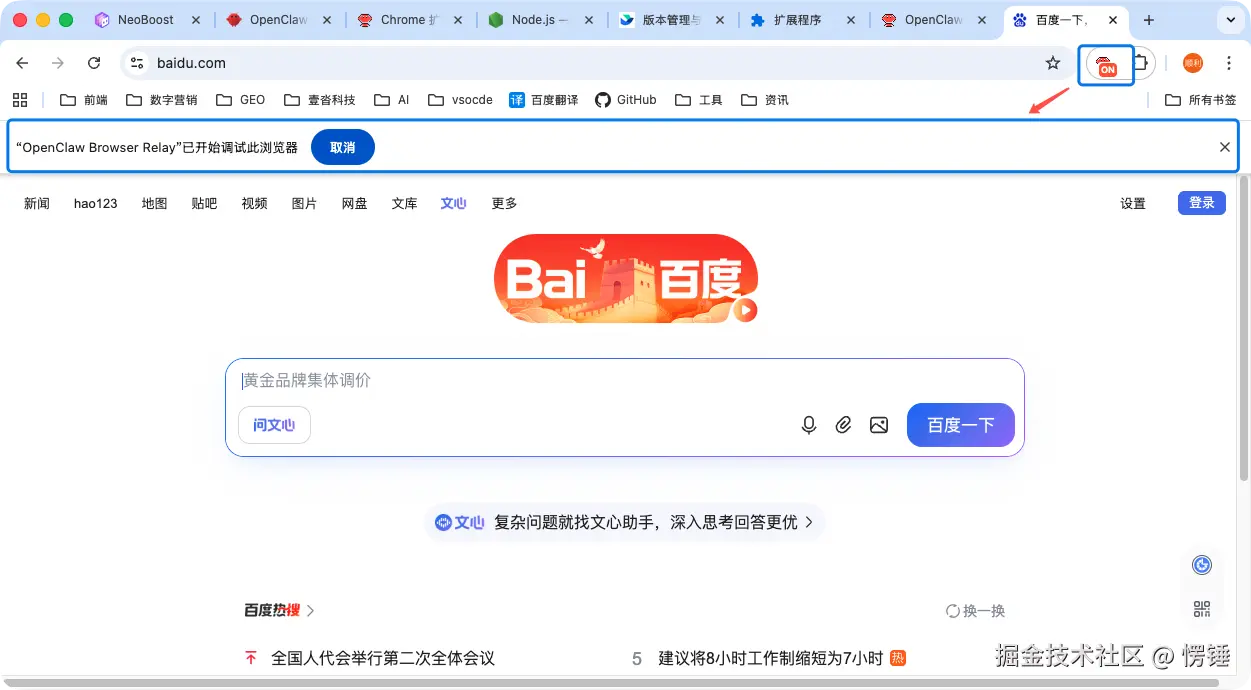Open the 所有书签 folder
Screen dimensions: 1251x690
[1201, 100]
